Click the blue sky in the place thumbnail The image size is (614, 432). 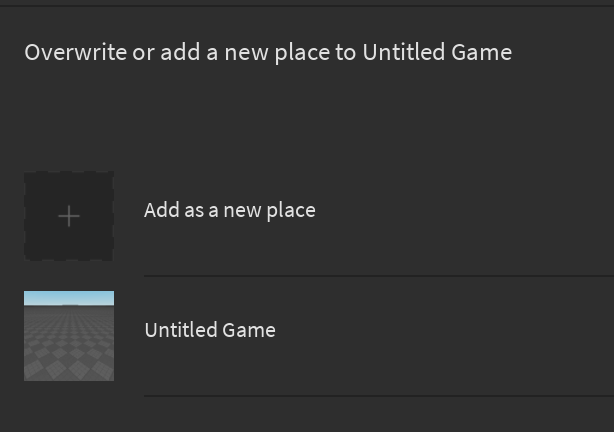pyautogui.click(x=69, y=297)
